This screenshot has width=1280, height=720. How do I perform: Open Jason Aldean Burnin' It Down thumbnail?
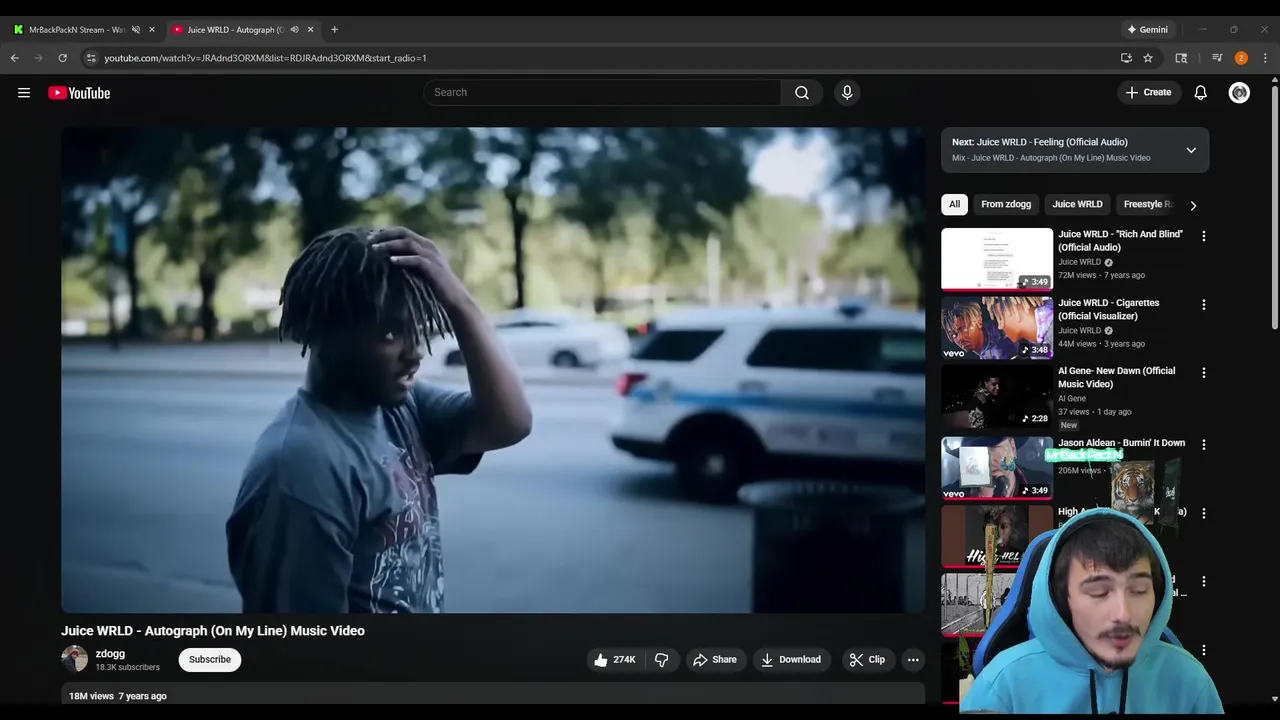click(997, 468)
